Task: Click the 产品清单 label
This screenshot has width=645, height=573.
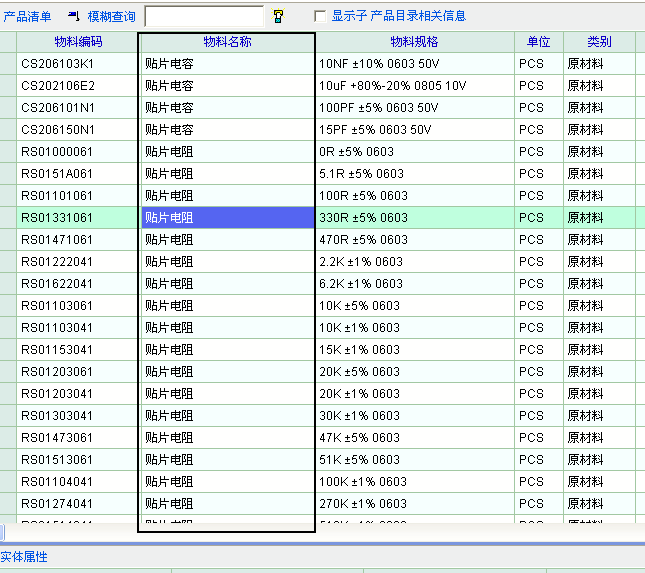Action: [27, 16]
